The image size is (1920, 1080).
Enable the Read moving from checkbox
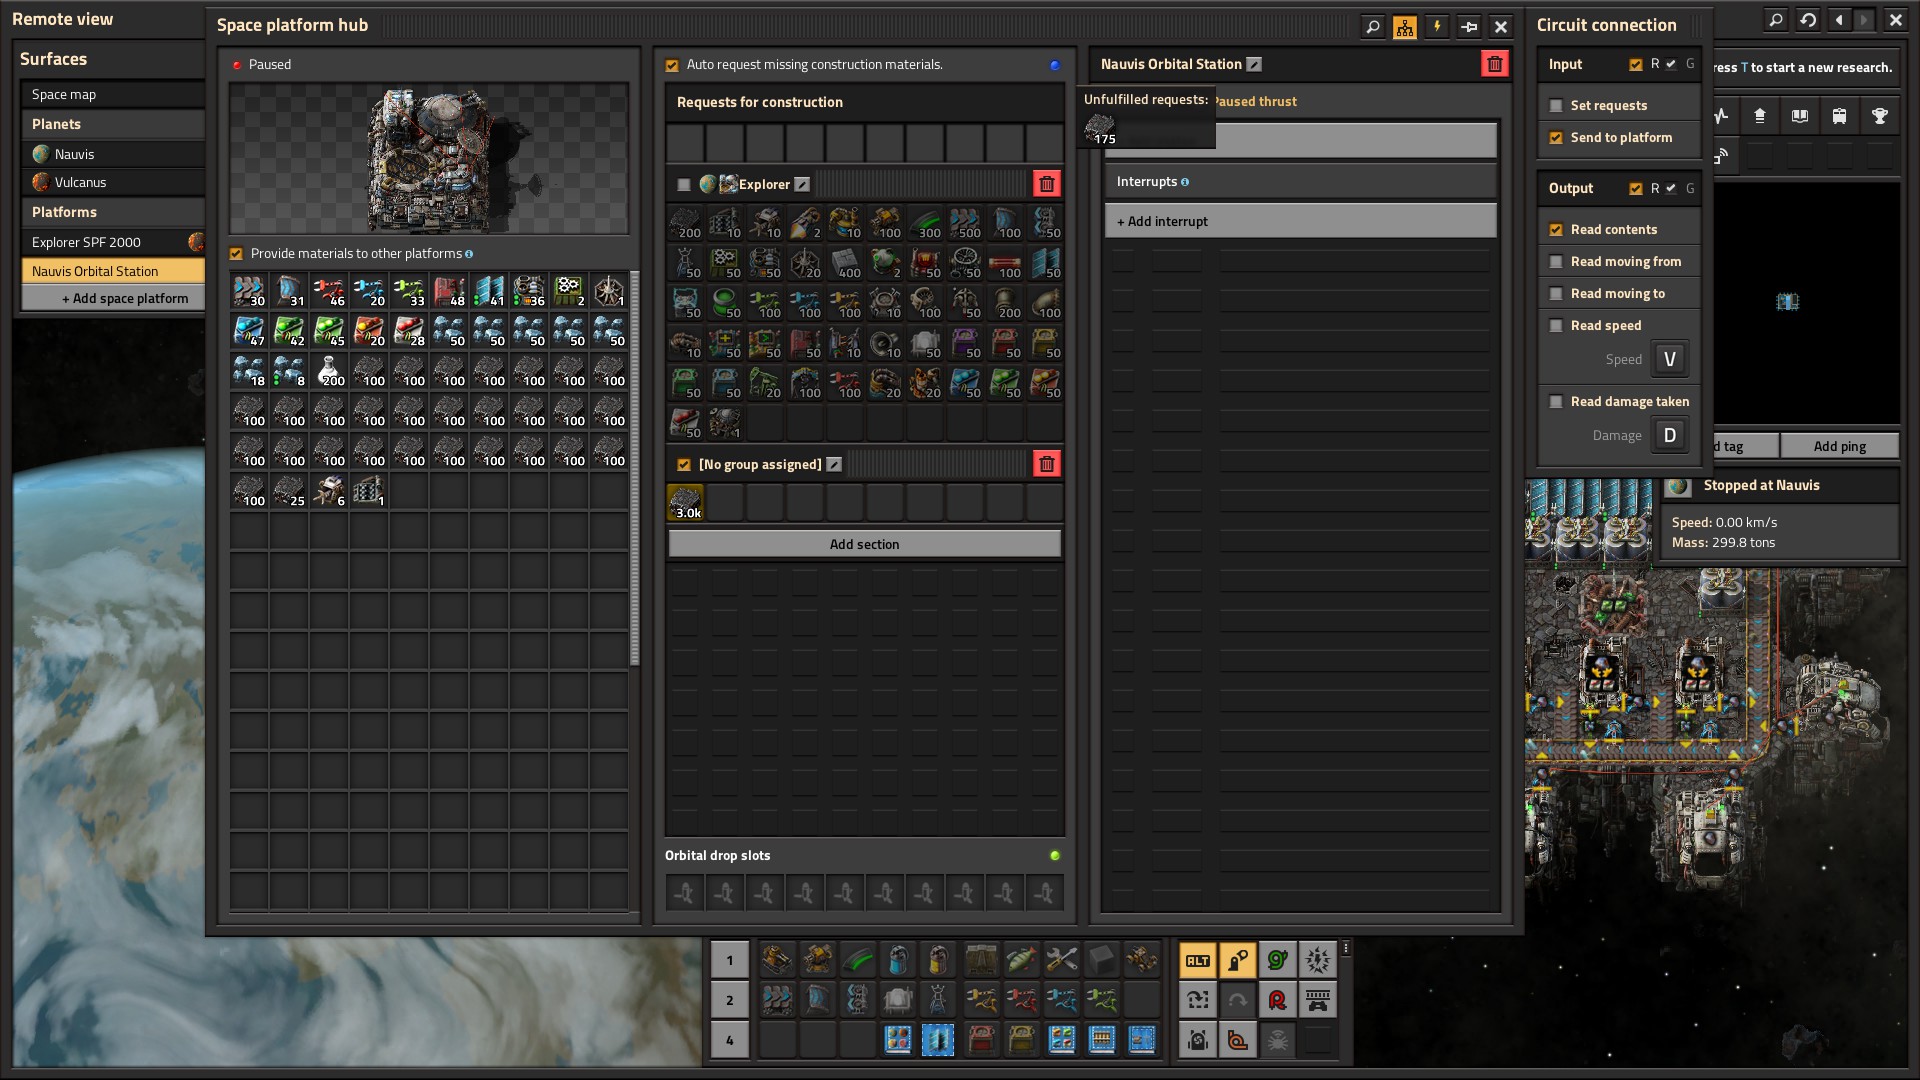1556,262
